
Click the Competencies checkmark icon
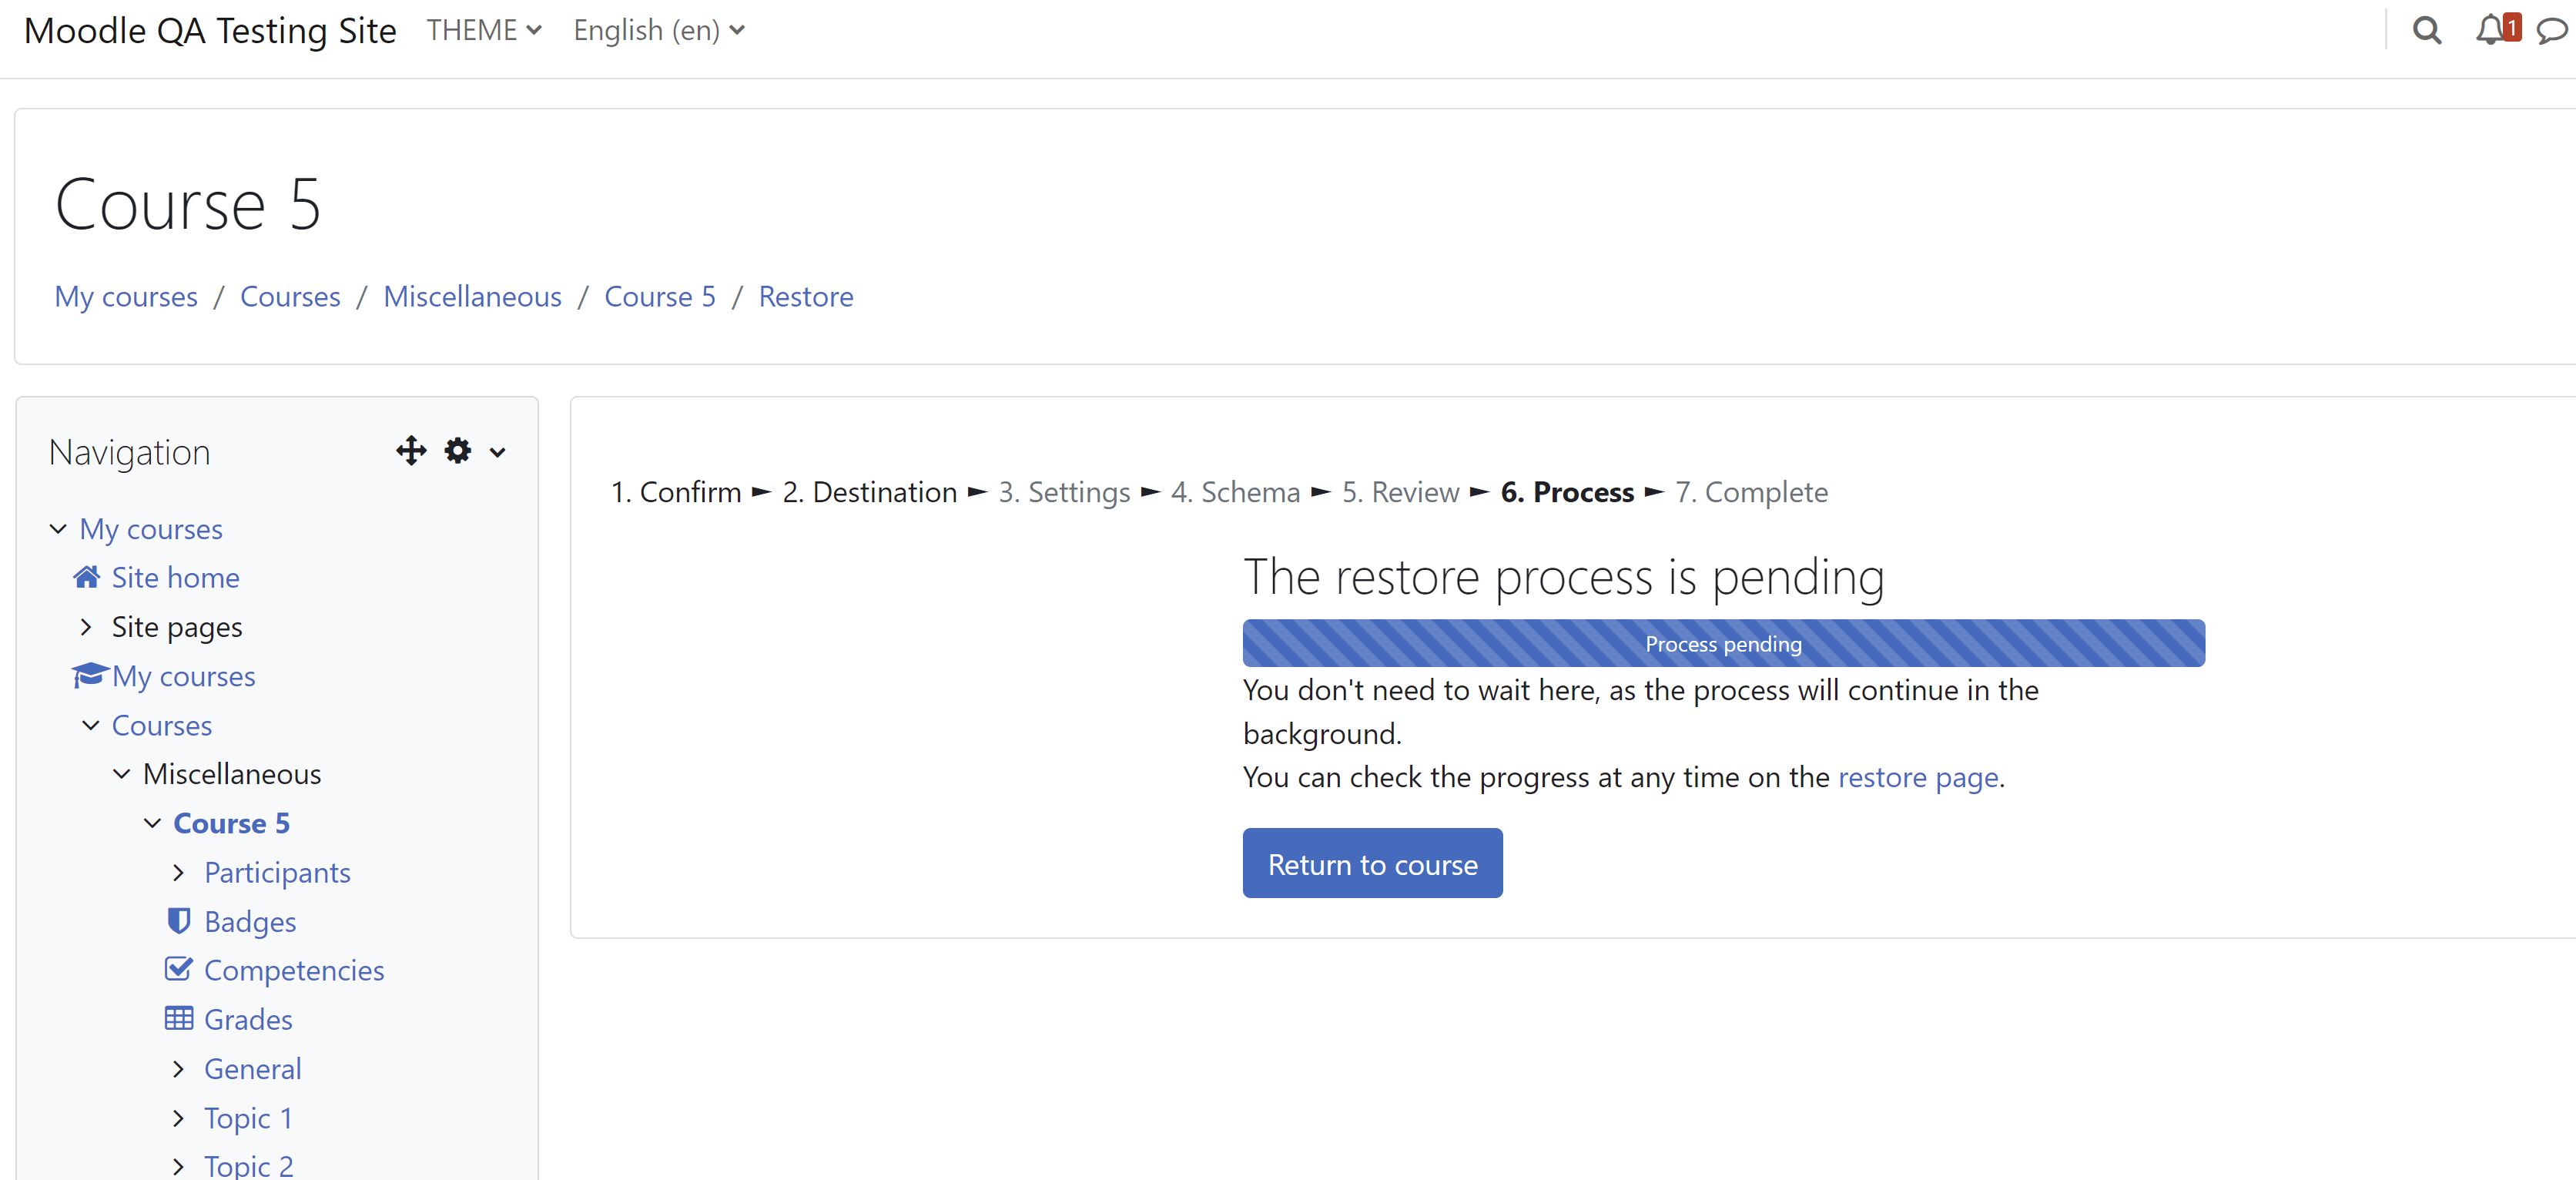[x=179, y=969]
